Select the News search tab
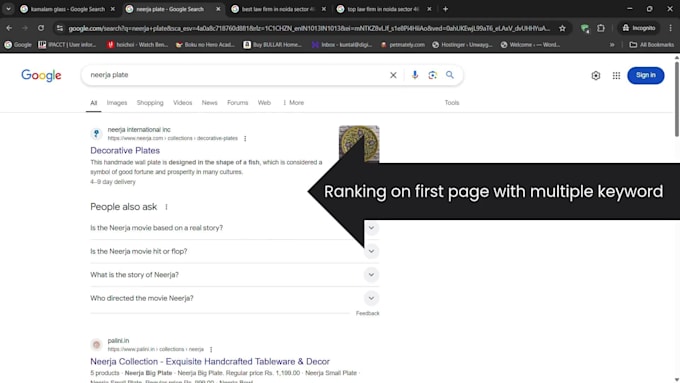 209,103
